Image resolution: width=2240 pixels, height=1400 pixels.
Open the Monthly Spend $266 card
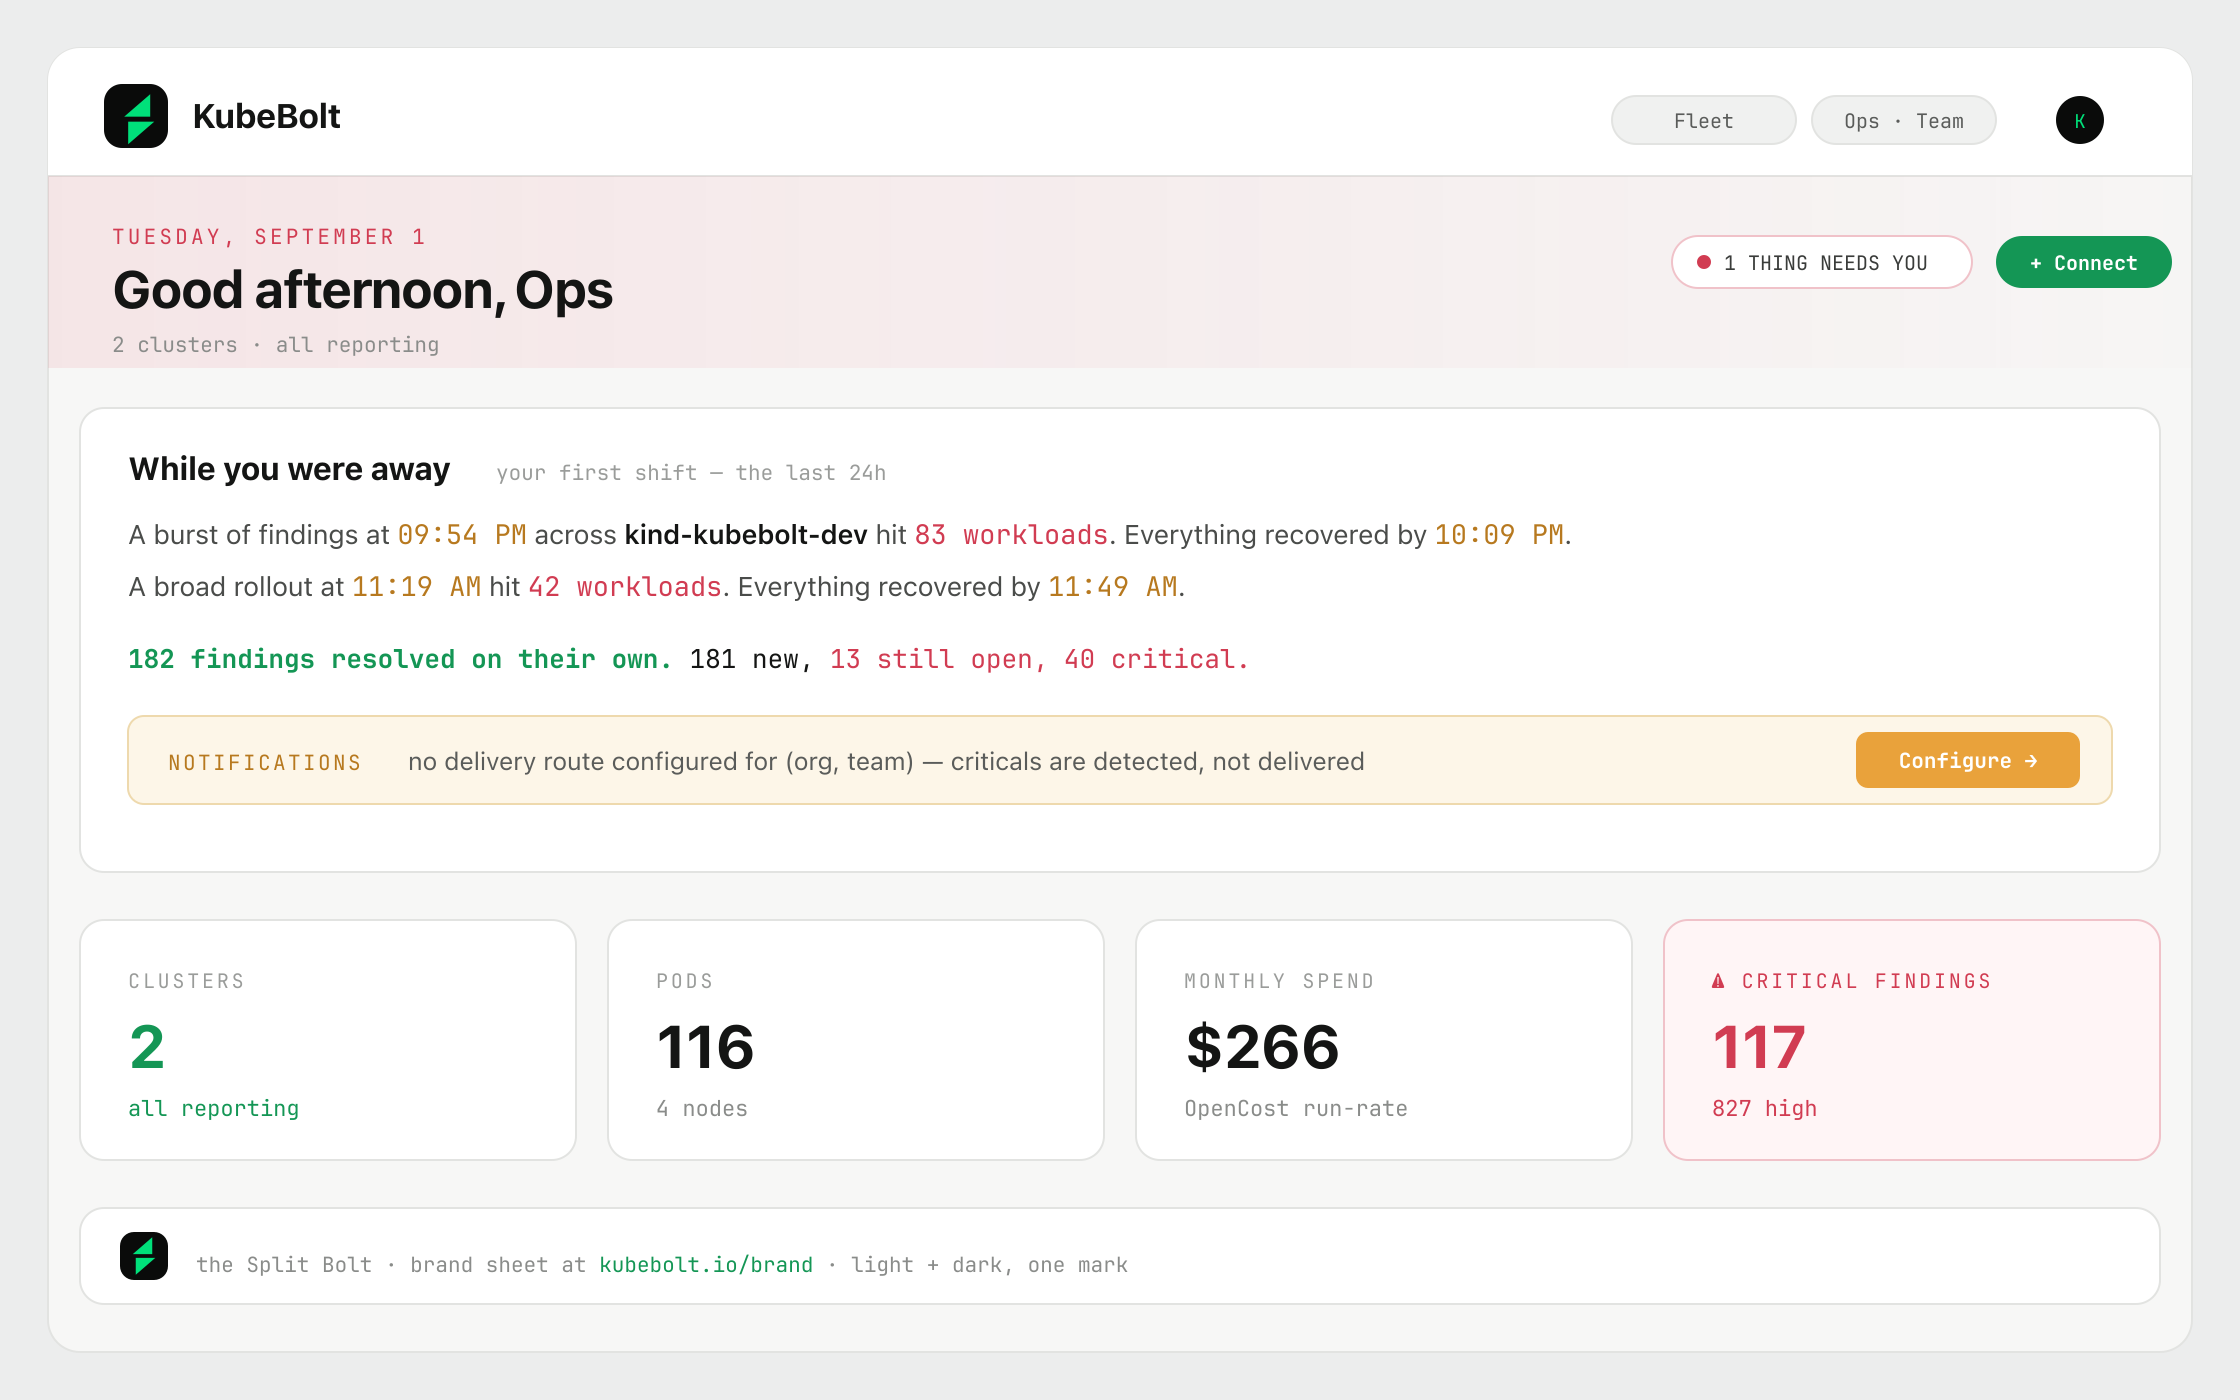coord(1384,1040)
